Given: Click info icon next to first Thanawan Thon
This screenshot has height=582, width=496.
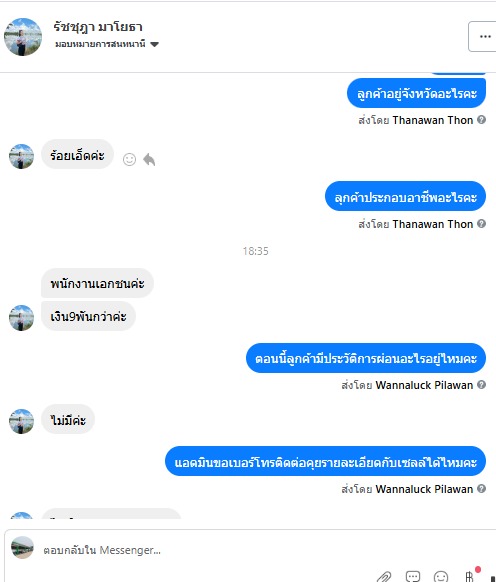Looking at the screenshot, I should (x=481, y=120).
